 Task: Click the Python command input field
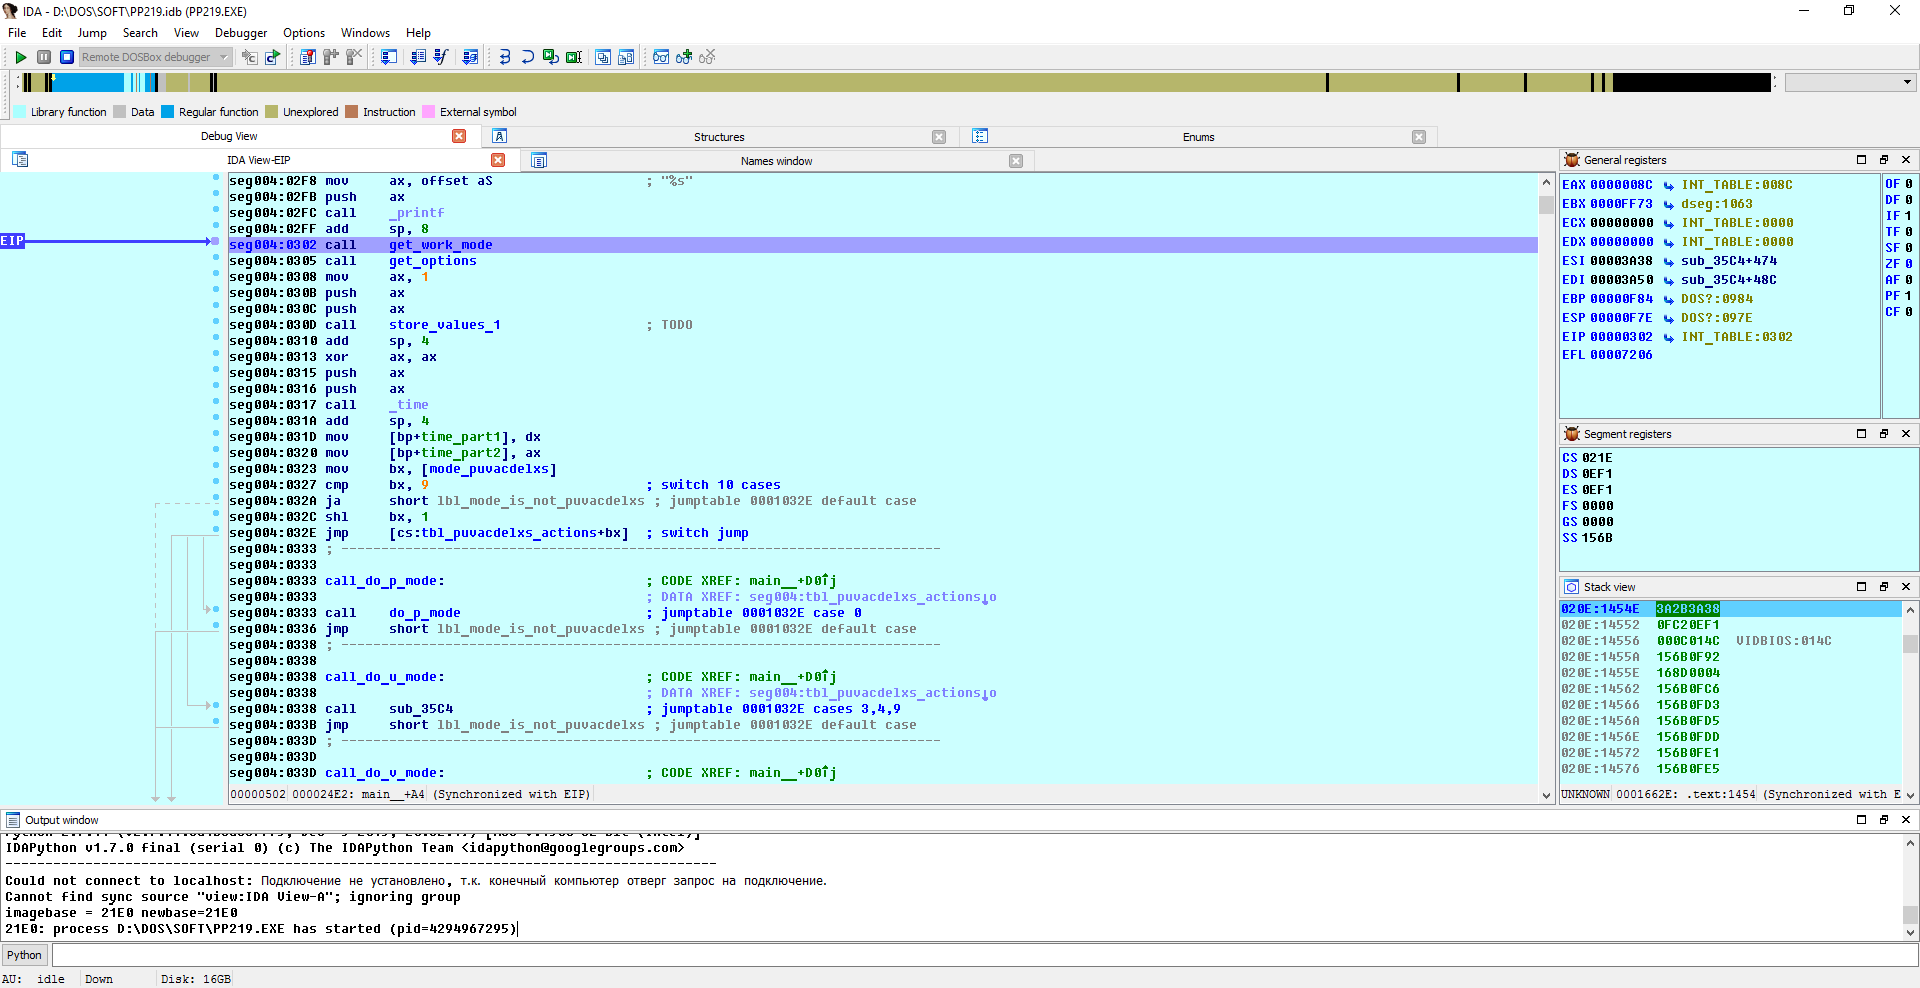click(x=984, y=955)
